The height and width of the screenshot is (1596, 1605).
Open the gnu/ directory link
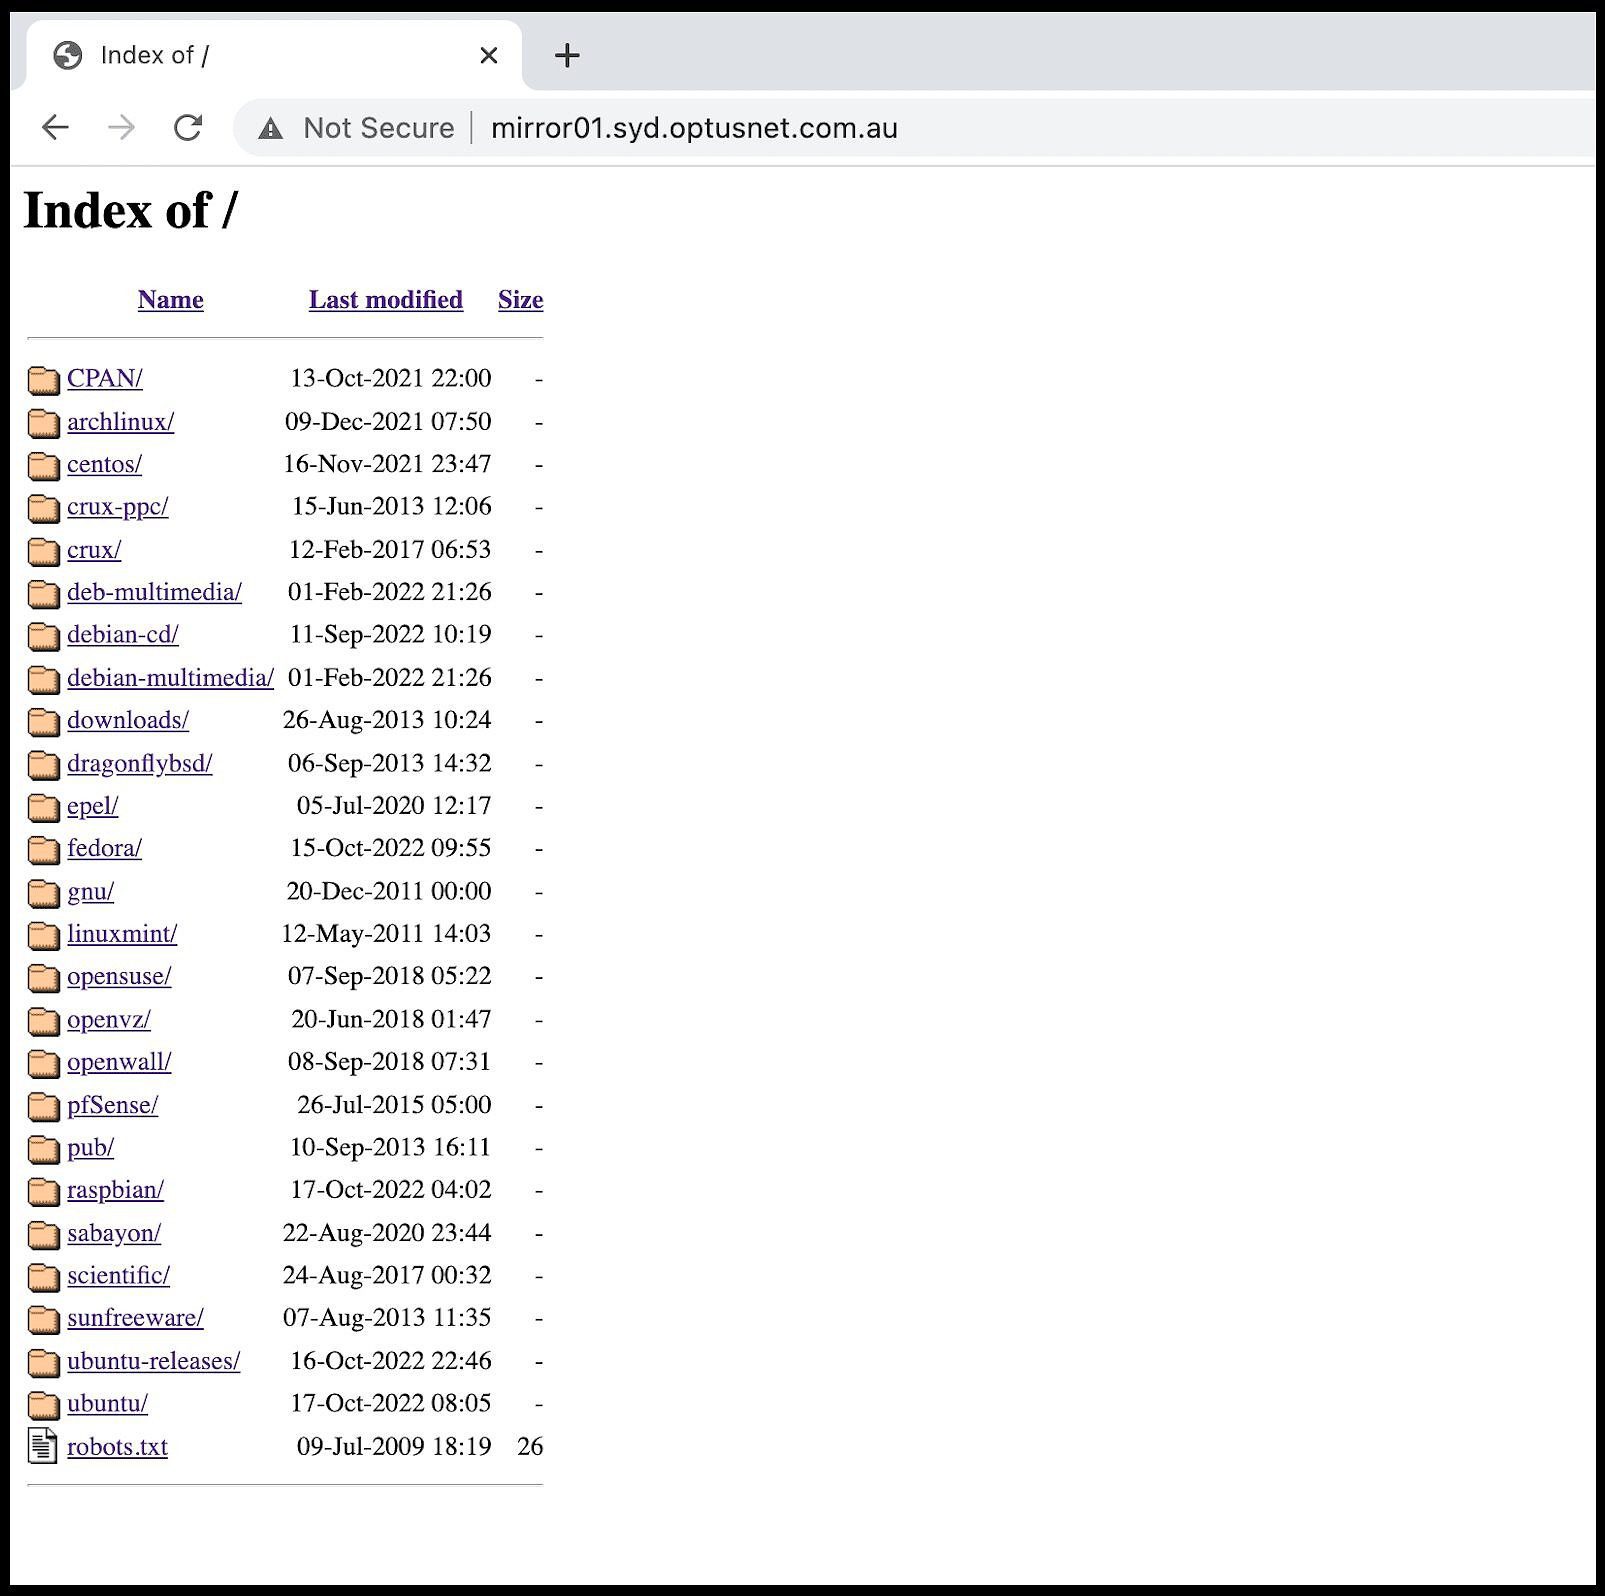91,891
